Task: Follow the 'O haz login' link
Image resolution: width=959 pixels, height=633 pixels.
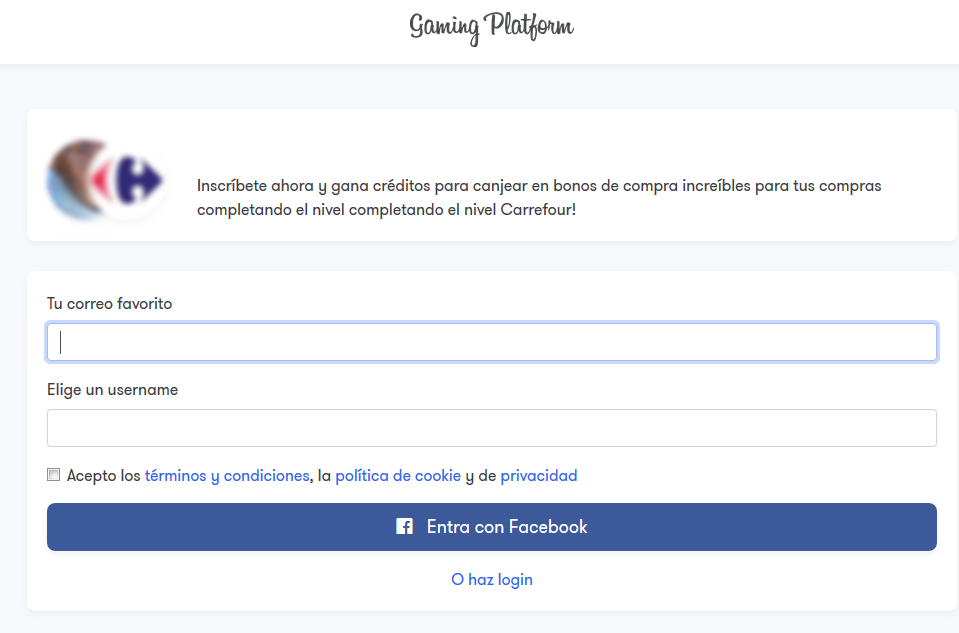Action: (491, 580)
